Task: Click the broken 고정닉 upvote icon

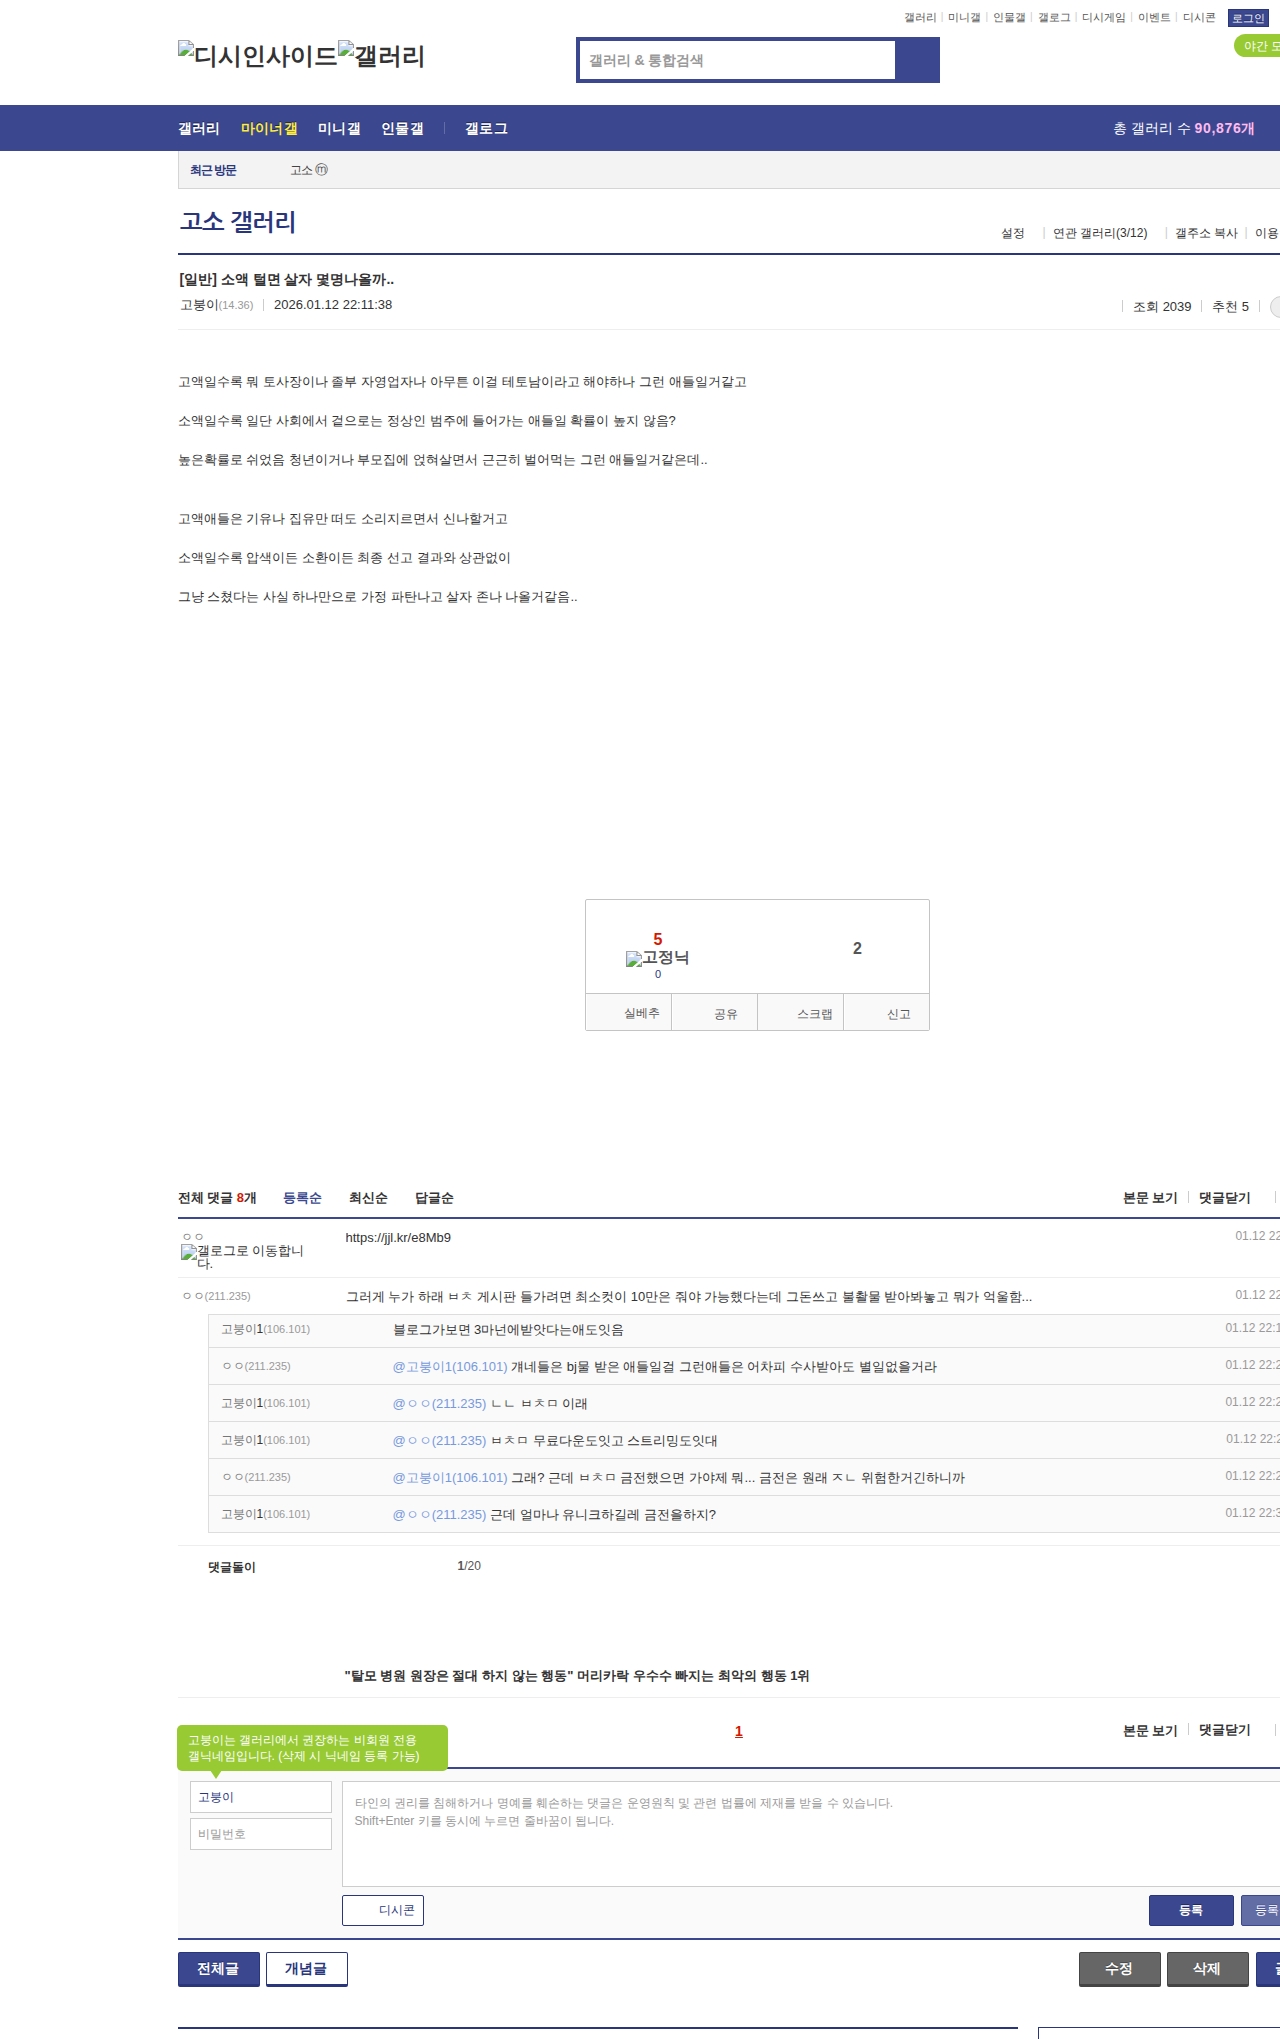Action: (656, 958)
